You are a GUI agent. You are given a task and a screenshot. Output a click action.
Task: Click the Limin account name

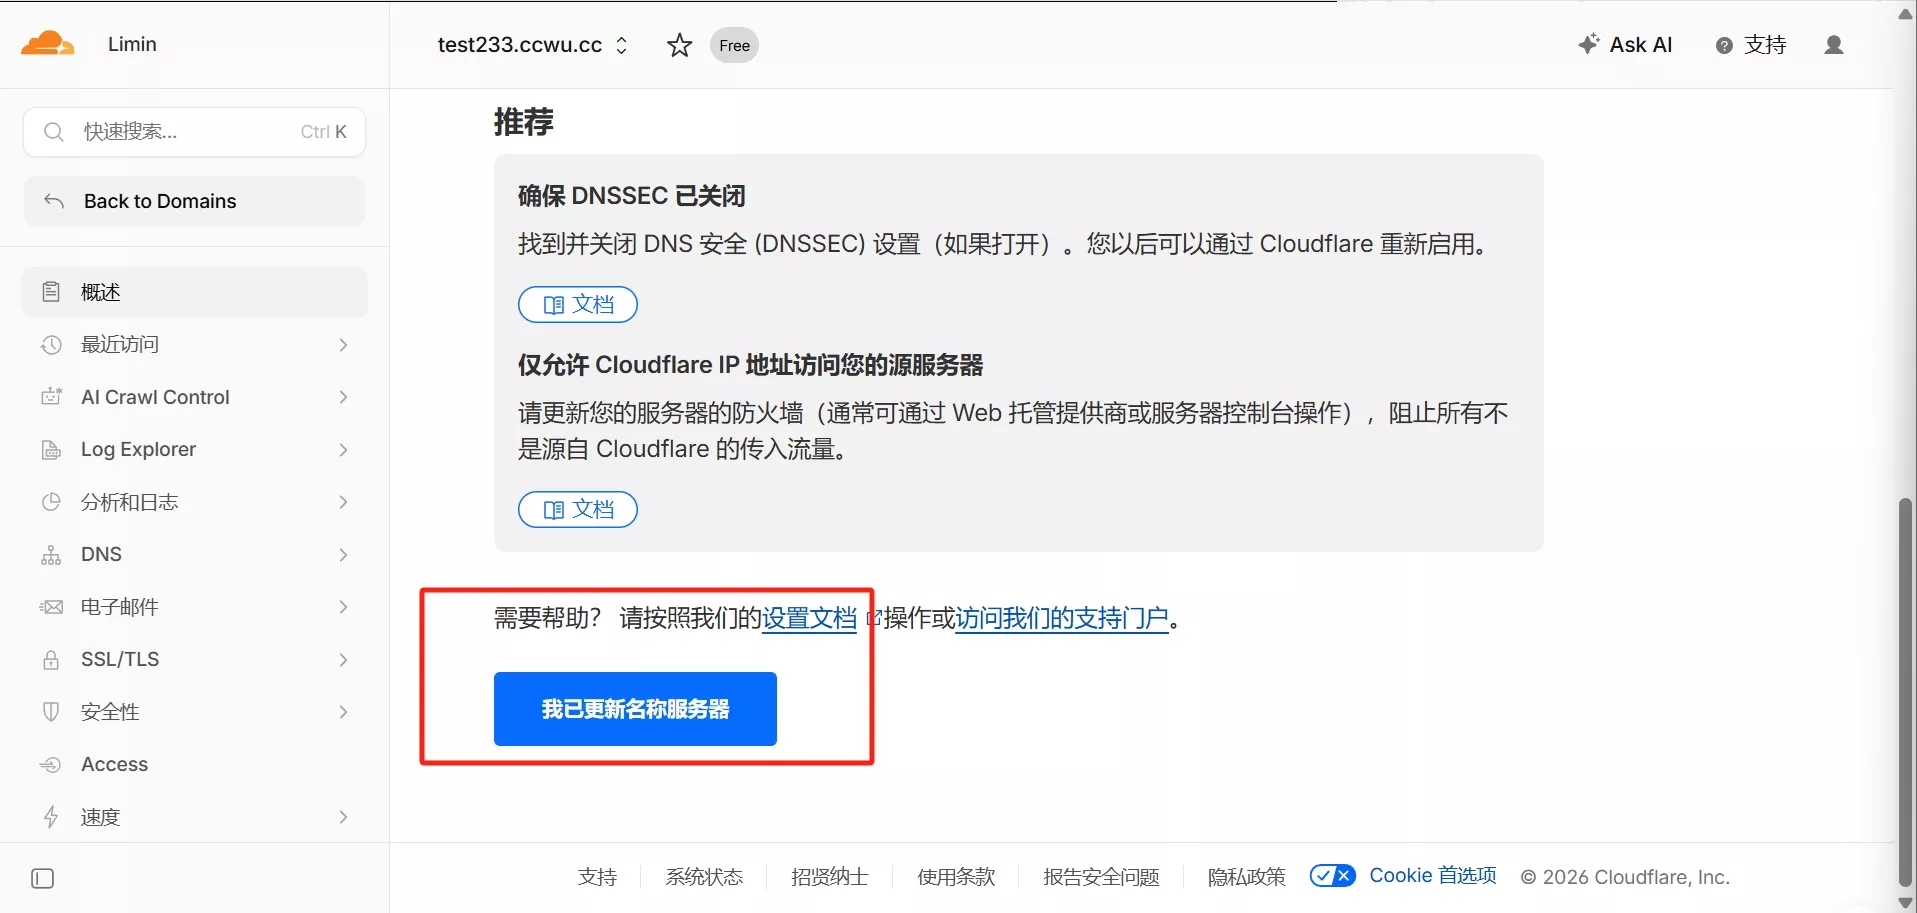(132, 44)
